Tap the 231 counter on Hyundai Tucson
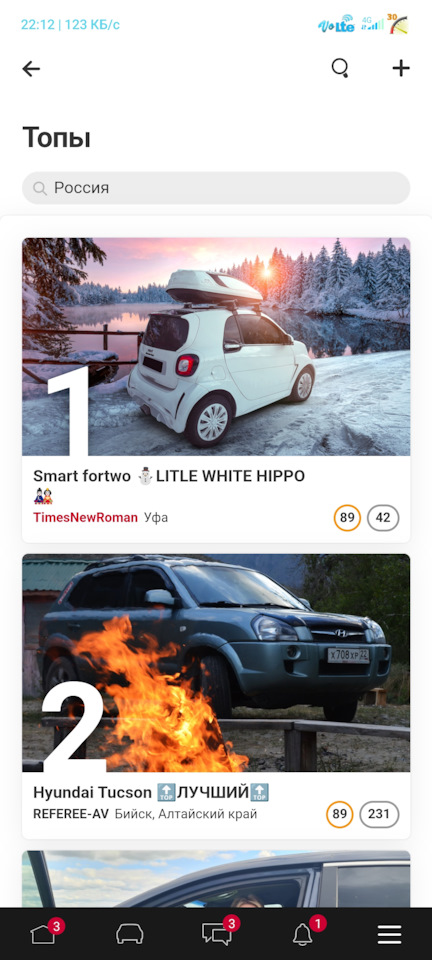The height and width of the screenshot is (960, 432). pos(379,814)
